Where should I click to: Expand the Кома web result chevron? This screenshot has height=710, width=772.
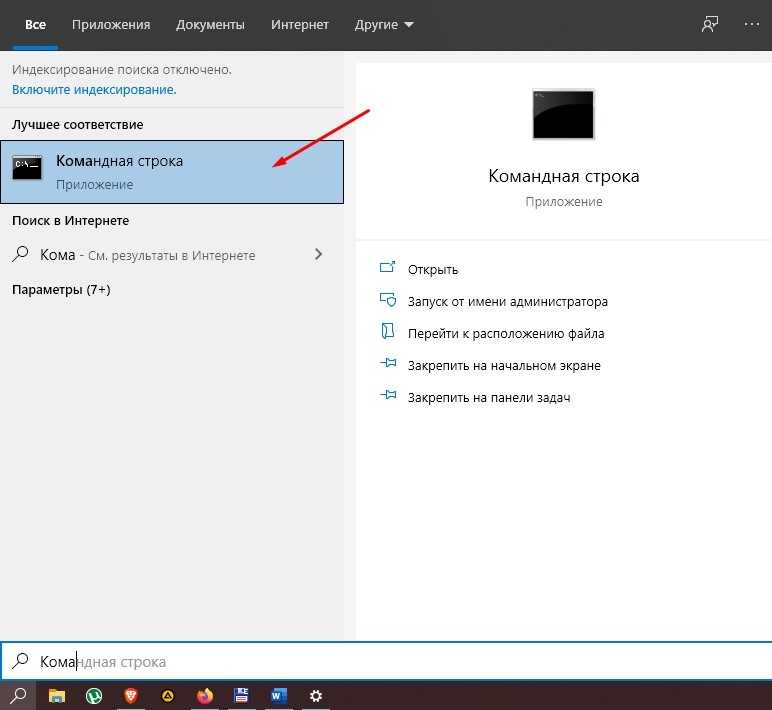(319, 254)
